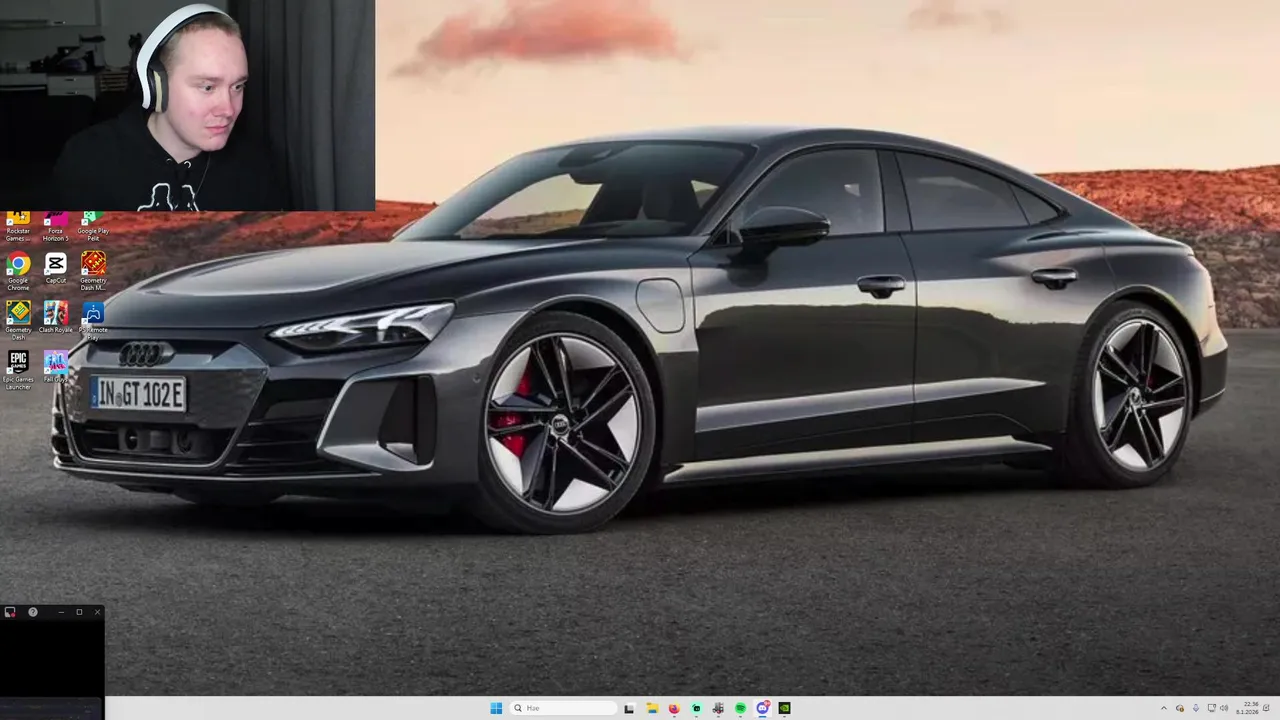Viewport: 1280px width, 720px height.
Task: Click the help icon in the small black window
Action: (33, 612)
